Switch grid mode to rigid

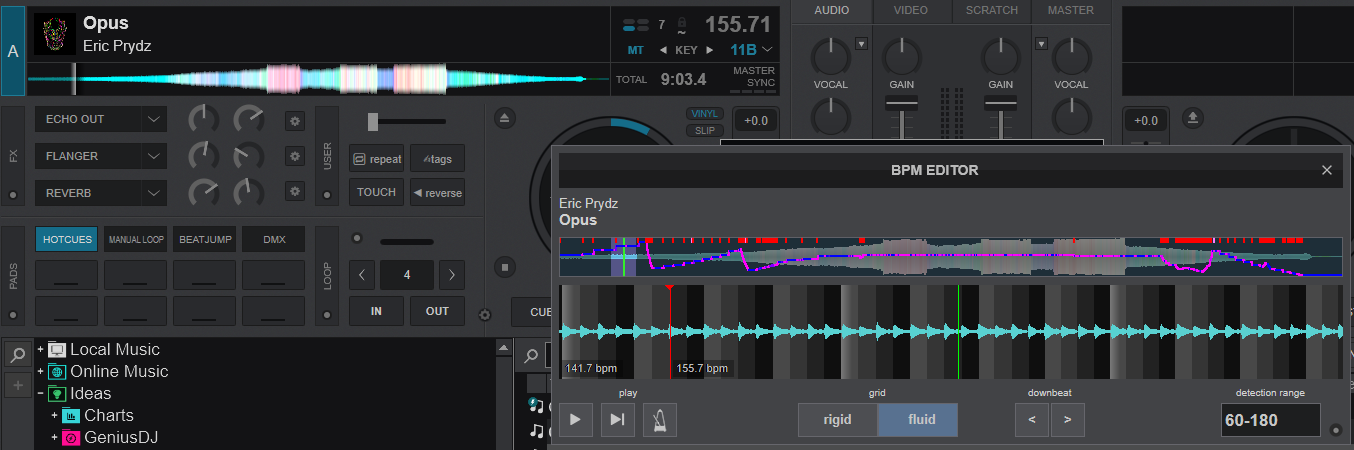(837, 420)
